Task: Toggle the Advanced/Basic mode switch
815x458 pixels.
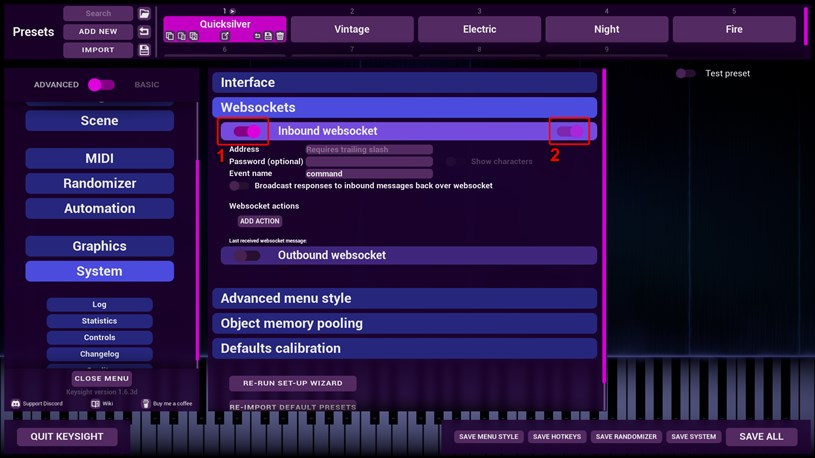Action: point(101,85)
